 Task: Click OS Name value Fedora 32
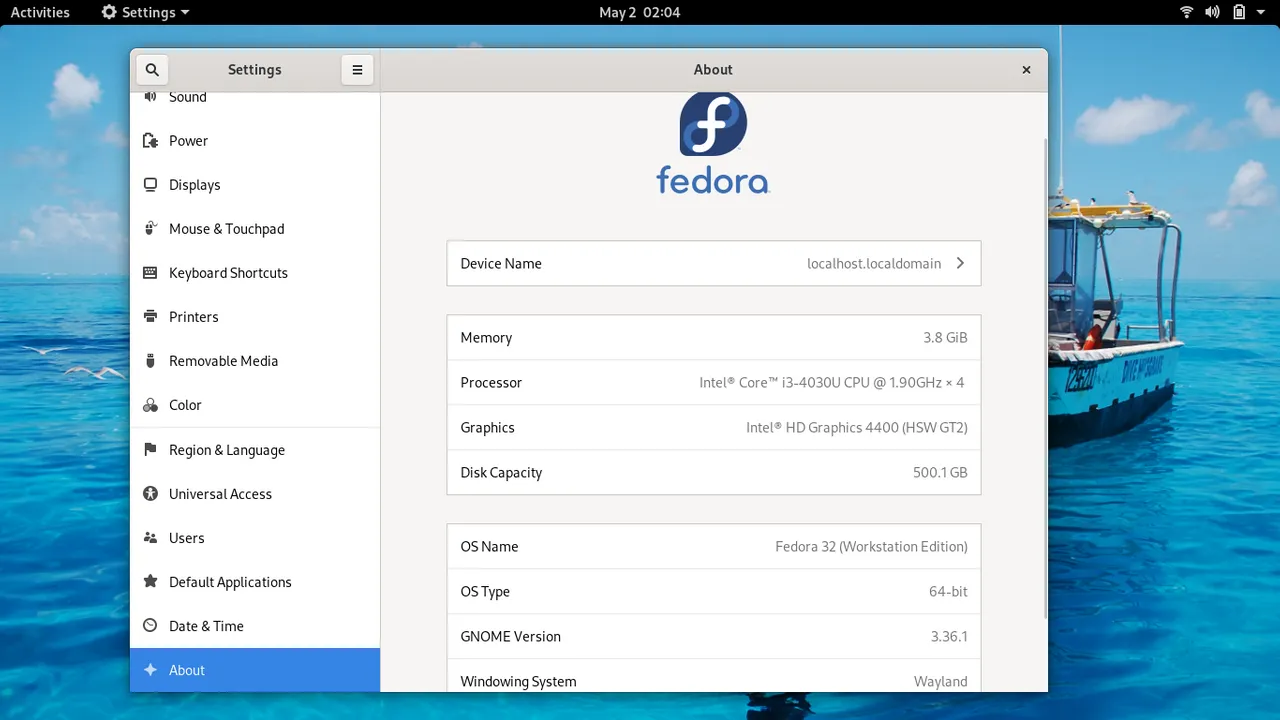tap(871, 547)
